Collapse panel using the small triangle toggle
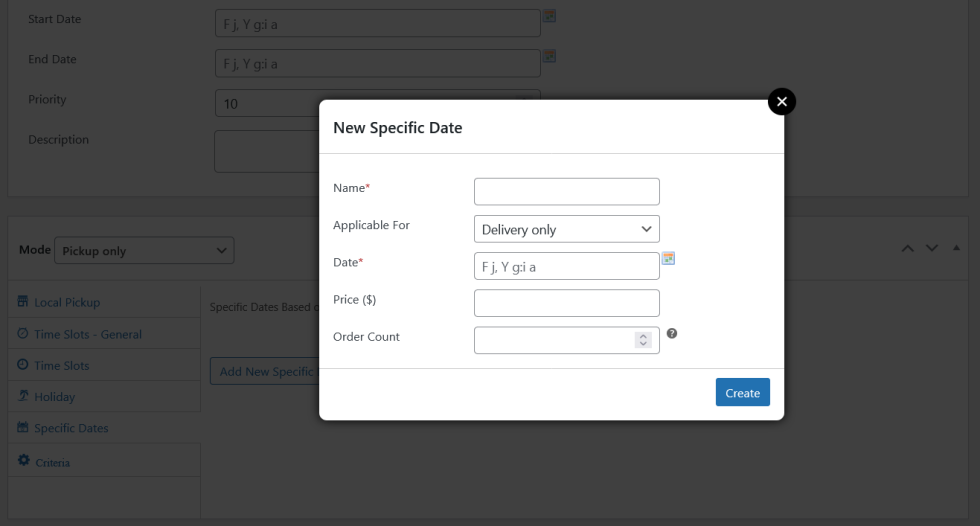 (x=956, y=248)
